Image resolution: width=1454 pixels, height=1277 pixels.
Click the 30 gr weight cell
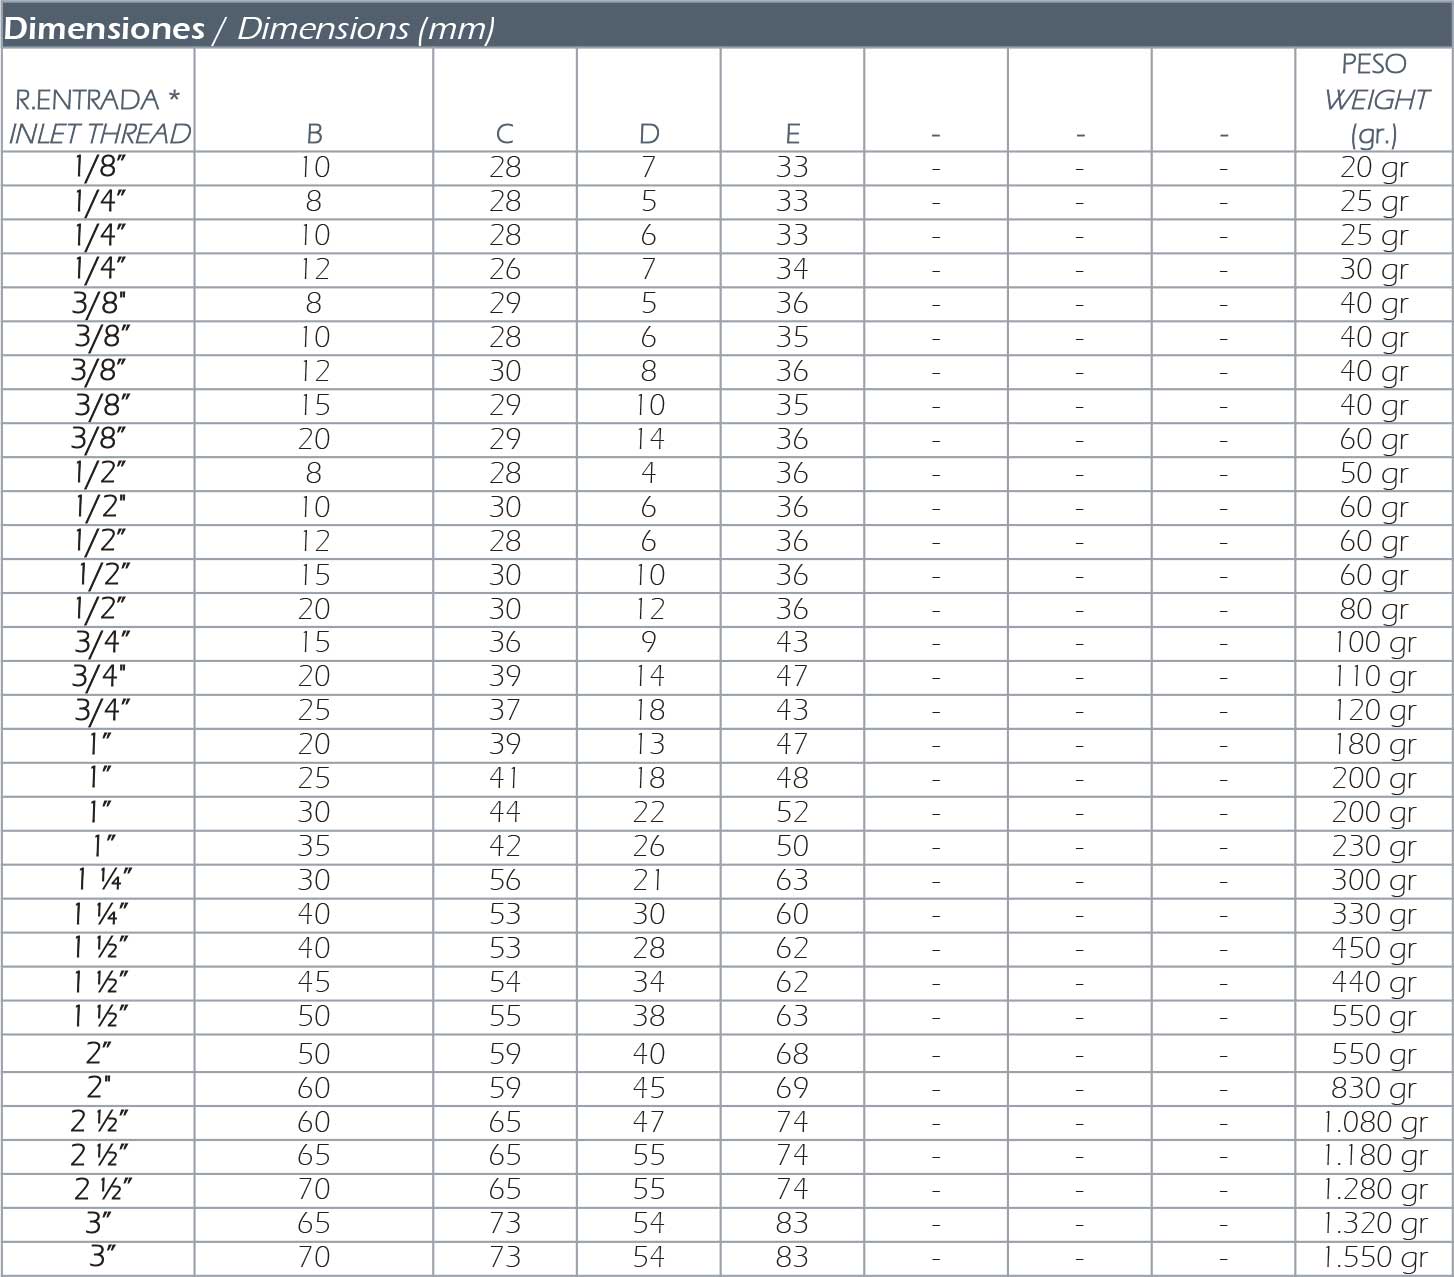[x=1374, y=270]
